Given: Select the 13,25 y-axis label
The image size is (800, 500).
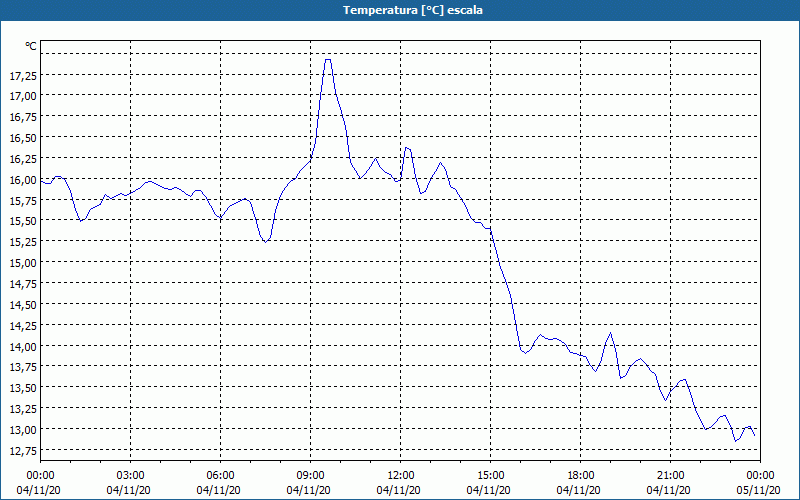Looking at the screenshot, I should pyautogui.click(x=22, y=409).
